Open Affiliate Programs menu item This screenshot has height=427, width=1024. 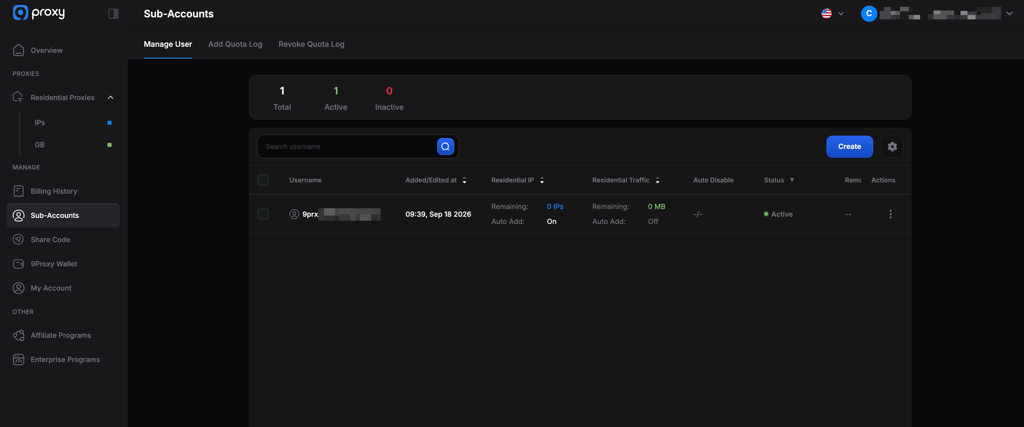click(x=63, y=335)
